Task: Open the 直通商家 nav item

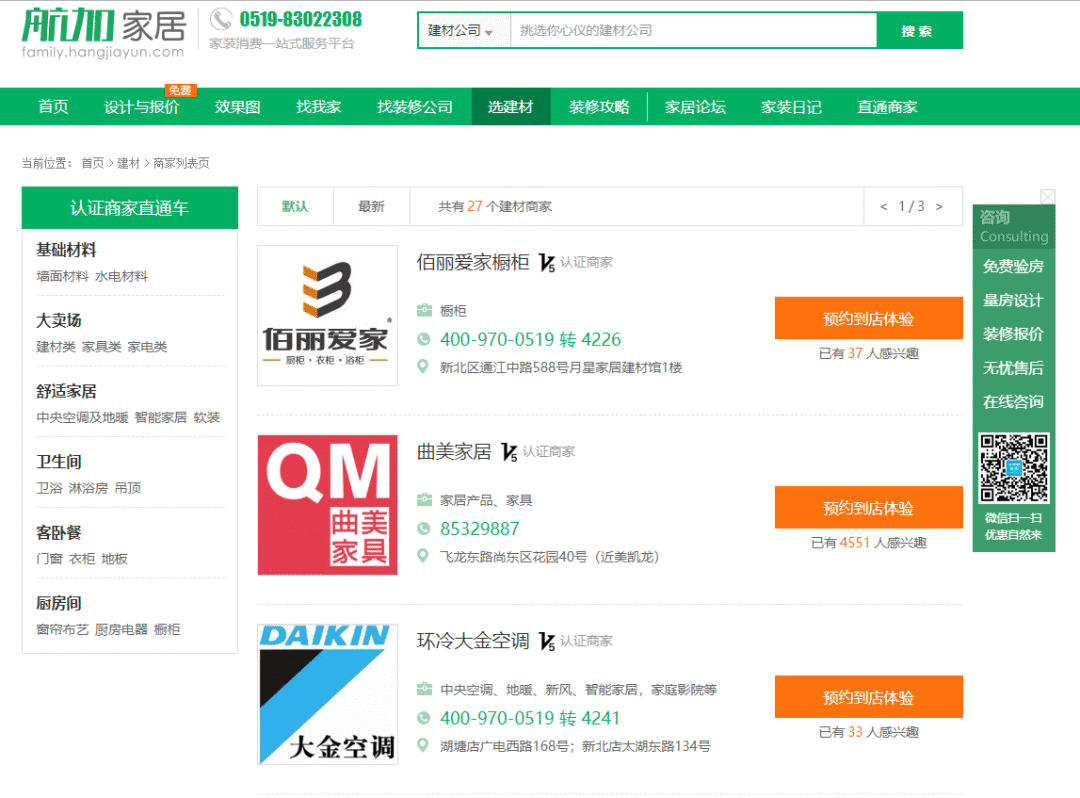Action: click(x=887, y=107)
